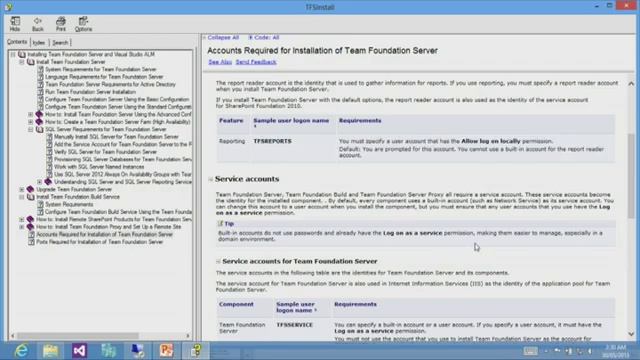Open PowerPoint from the taskbar
The height and width of the screenshot is (360, 640).
[x=167, y=351]
